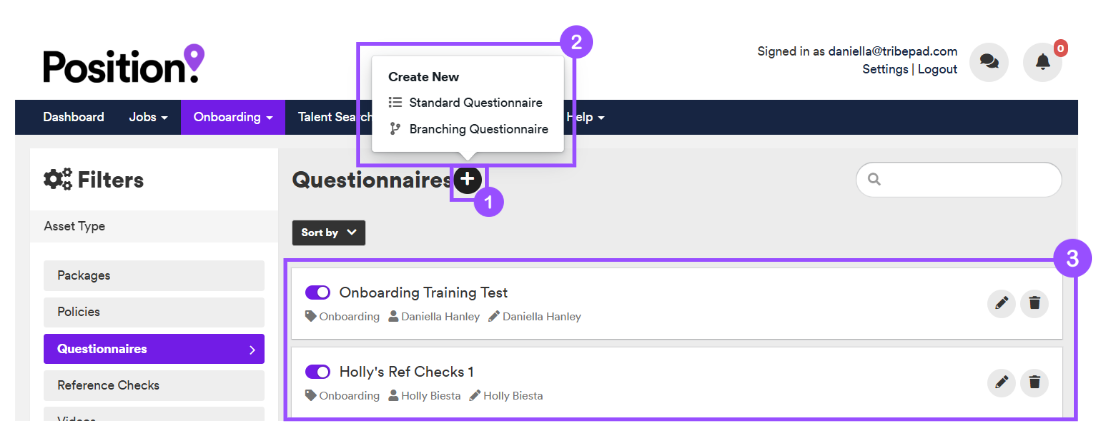Select the Packages asset type filter

pyautogui.click(x=154, y=276)
